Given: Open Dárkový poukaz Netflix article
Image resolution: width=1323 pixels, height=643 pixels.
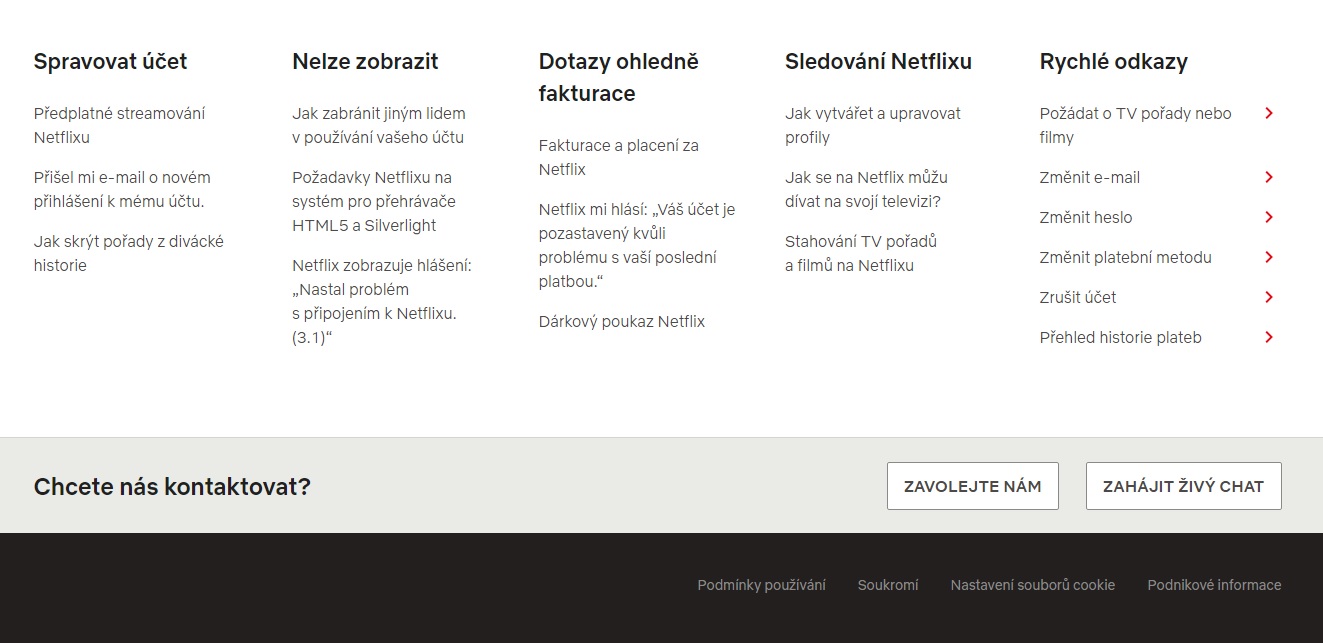Looking at the screenshot, I should pyautogui.click(x=622, y=321).
